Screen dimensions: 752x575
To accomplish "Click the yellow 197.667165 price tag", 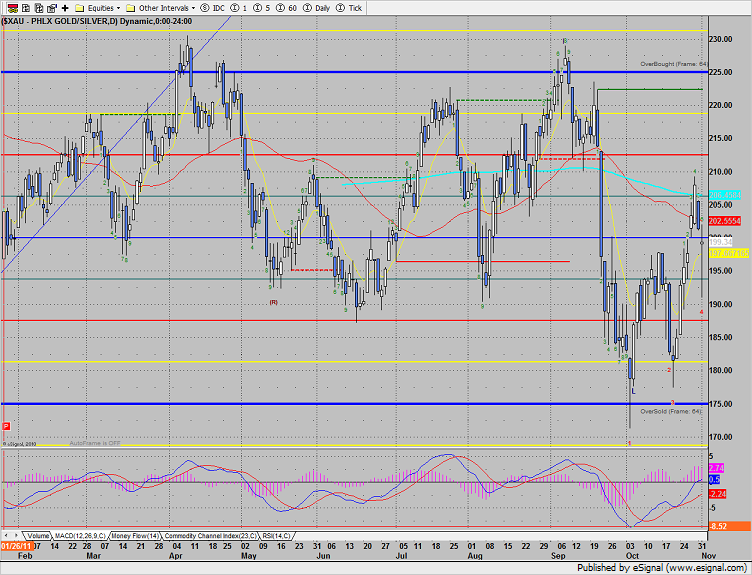I will [729, 253].
